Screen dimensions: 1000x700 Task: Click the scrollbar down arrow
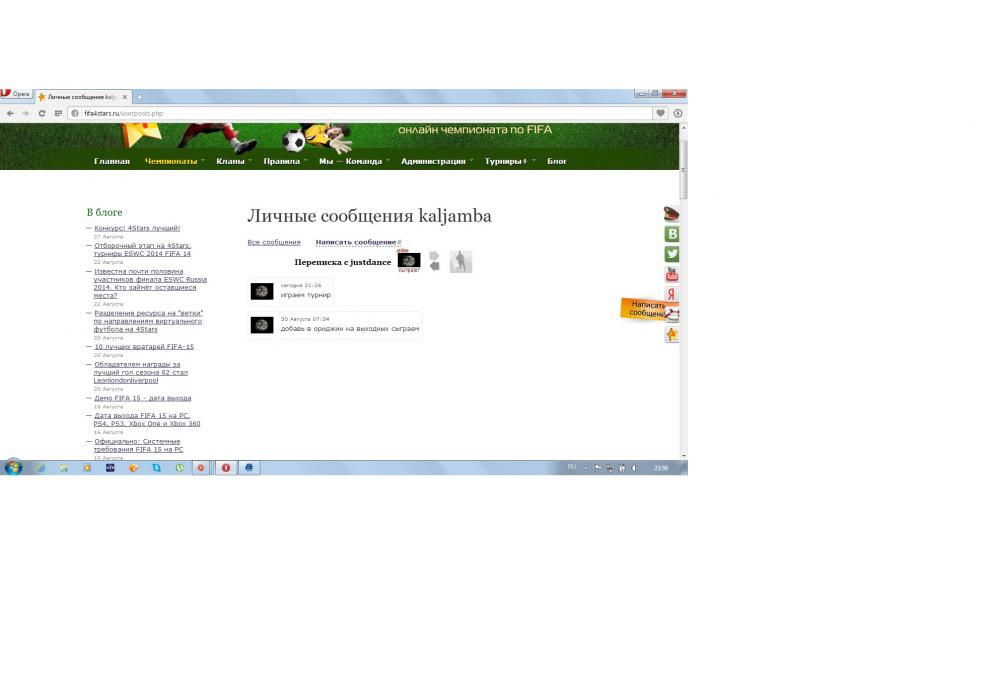pyautogui.click(x=684, y=455)
